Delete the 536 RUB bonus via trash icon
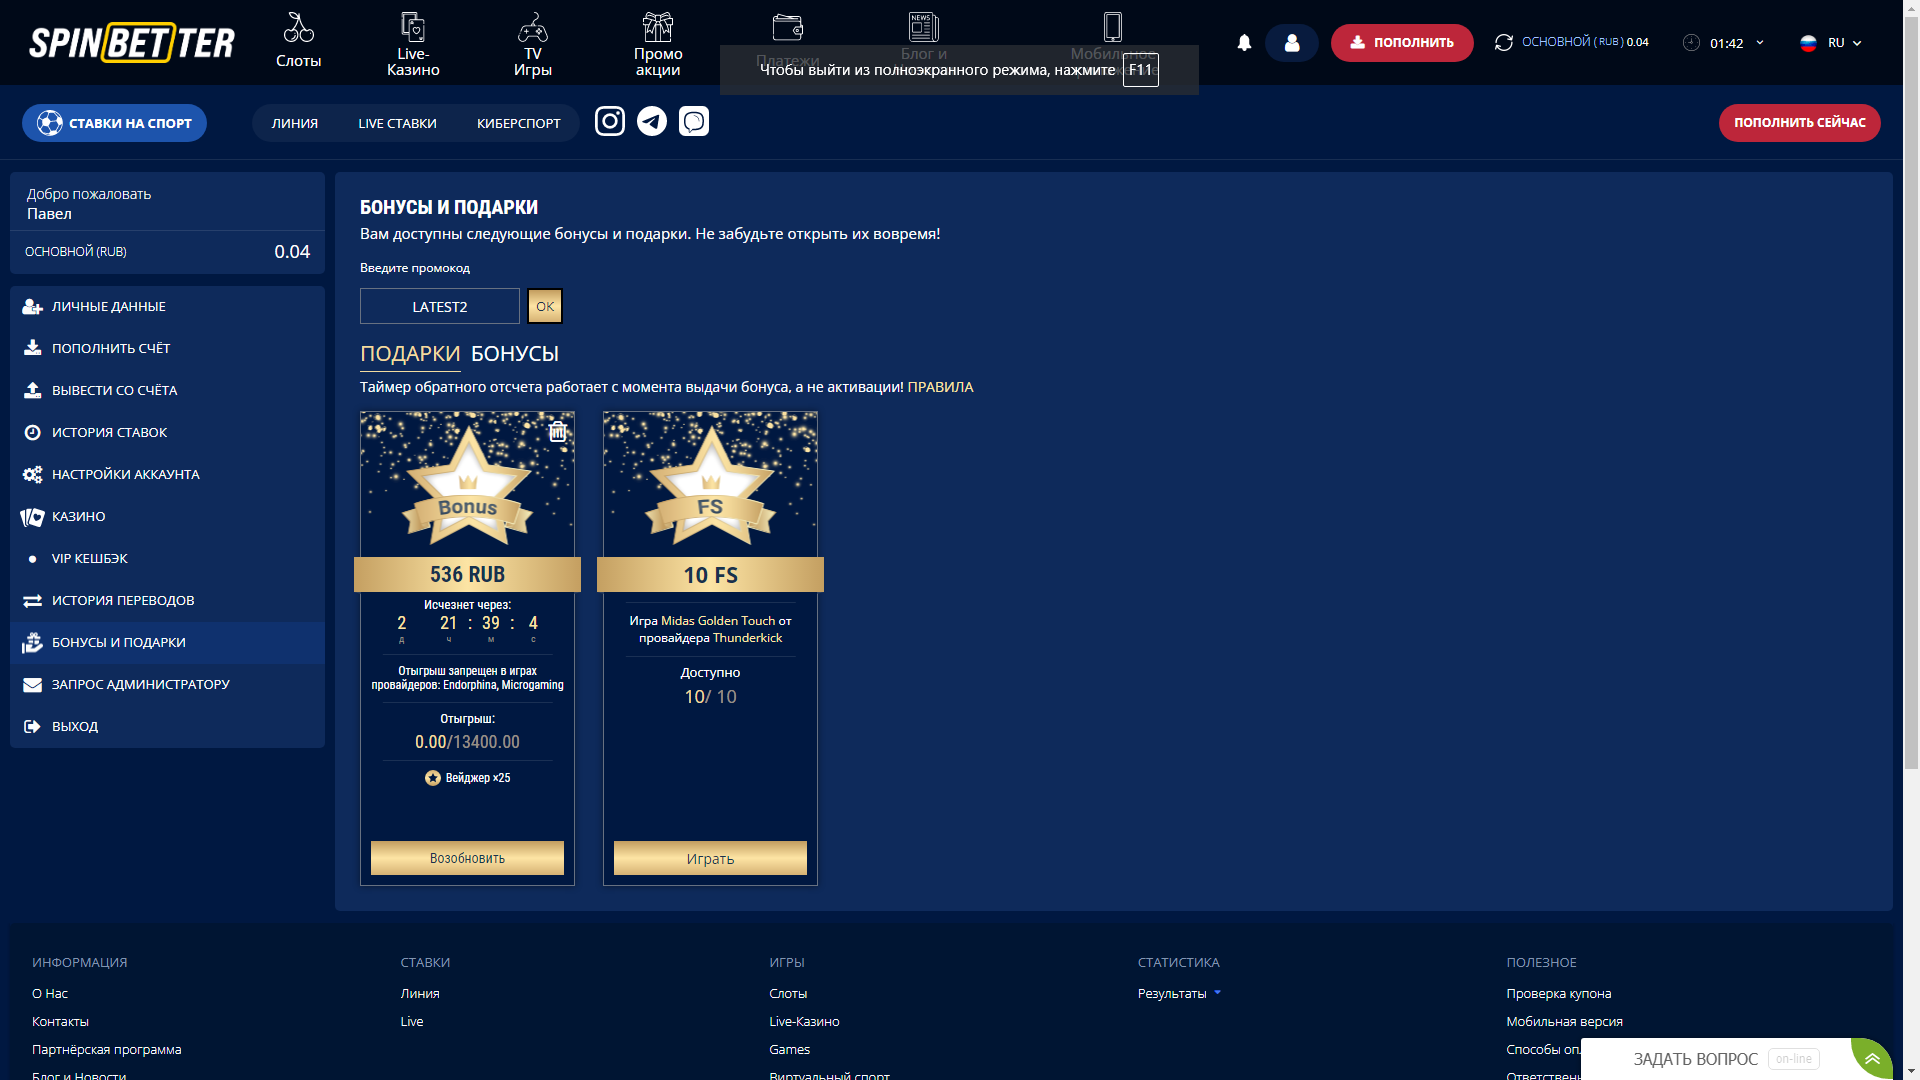The image size is (1920, 1080). (x=558, y=431)
